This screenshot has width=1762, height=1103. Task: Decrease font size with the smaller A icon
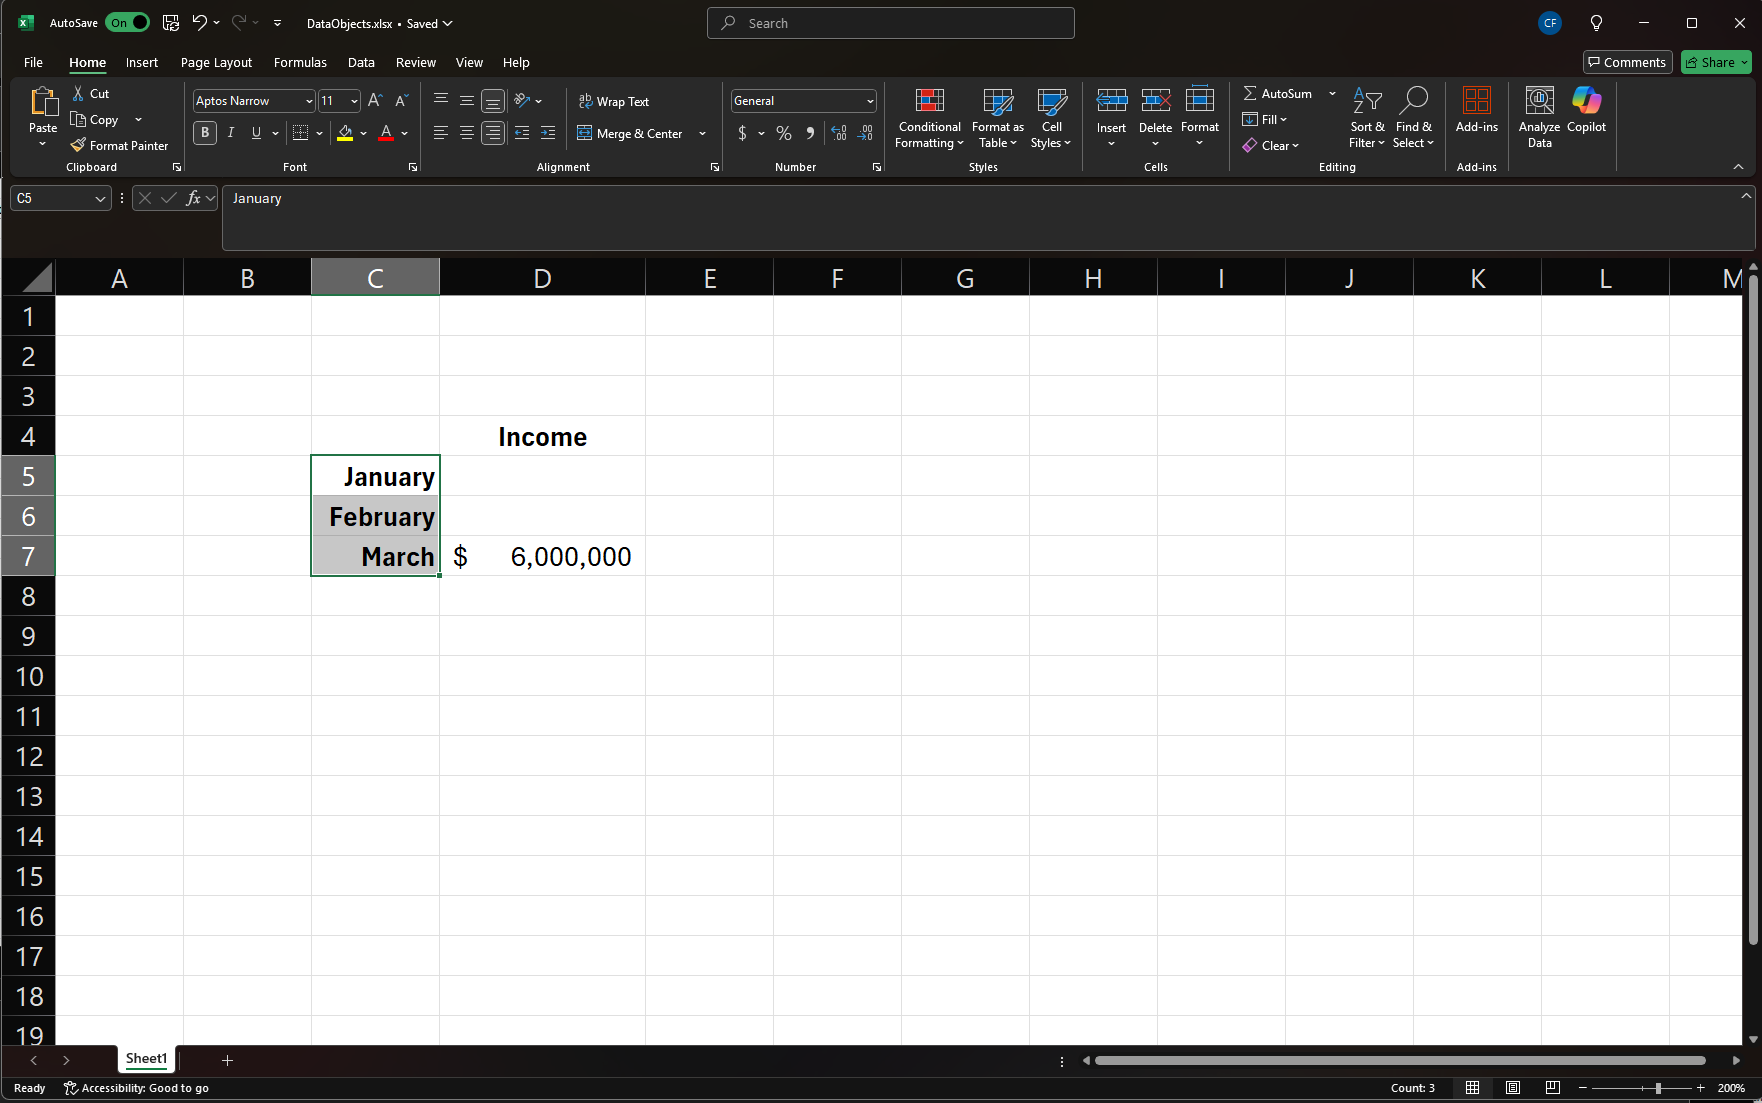(x=401, y=100)
